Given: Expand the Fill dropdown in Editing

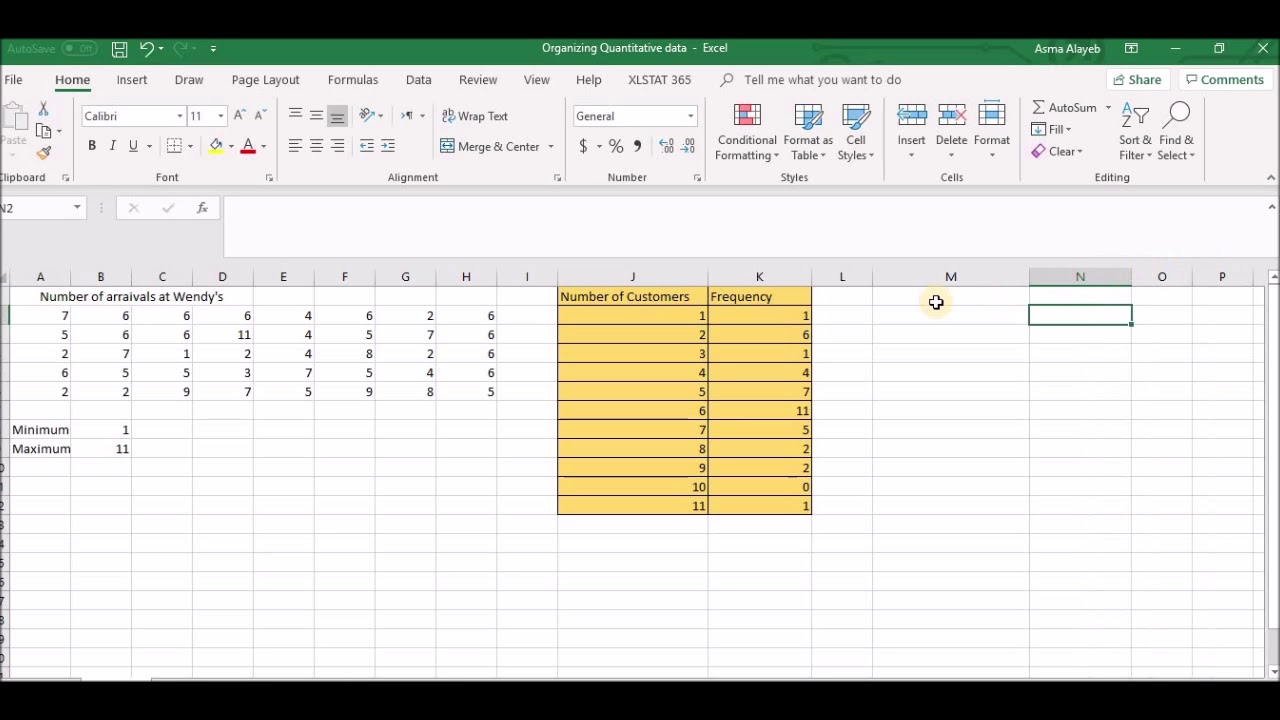Looking at the screenshot, I should (x=1069, y=130).
